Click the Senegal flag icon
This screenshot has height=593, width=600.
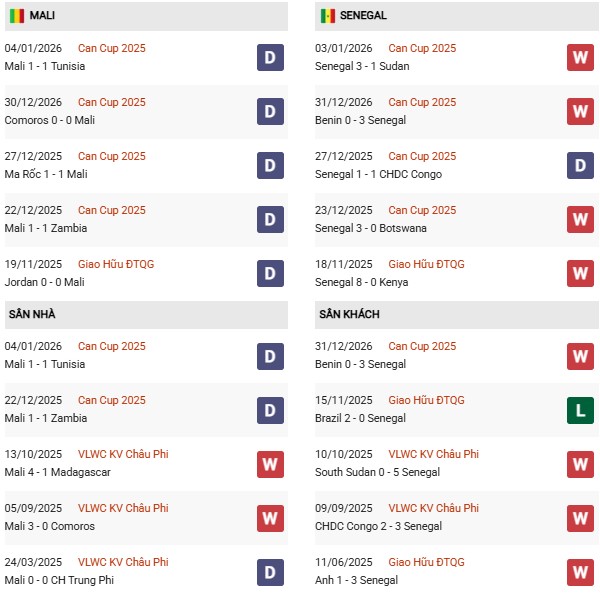[x=328, y=16]
